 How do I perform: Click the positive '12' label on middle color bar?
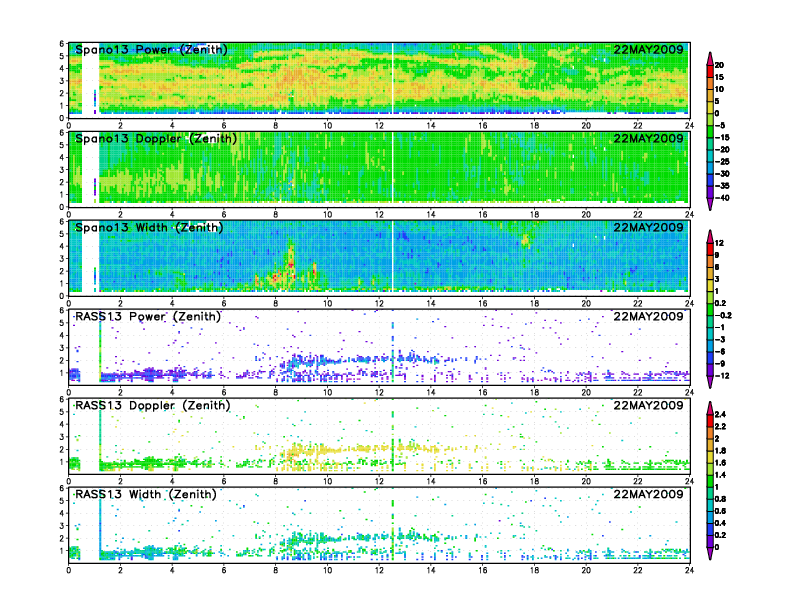click(719, 243)
